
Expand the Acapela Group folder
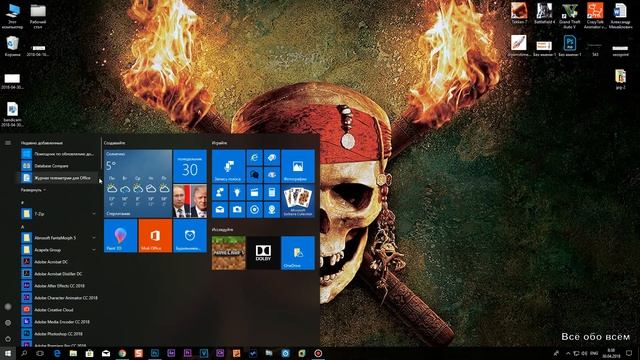point(59,249)
